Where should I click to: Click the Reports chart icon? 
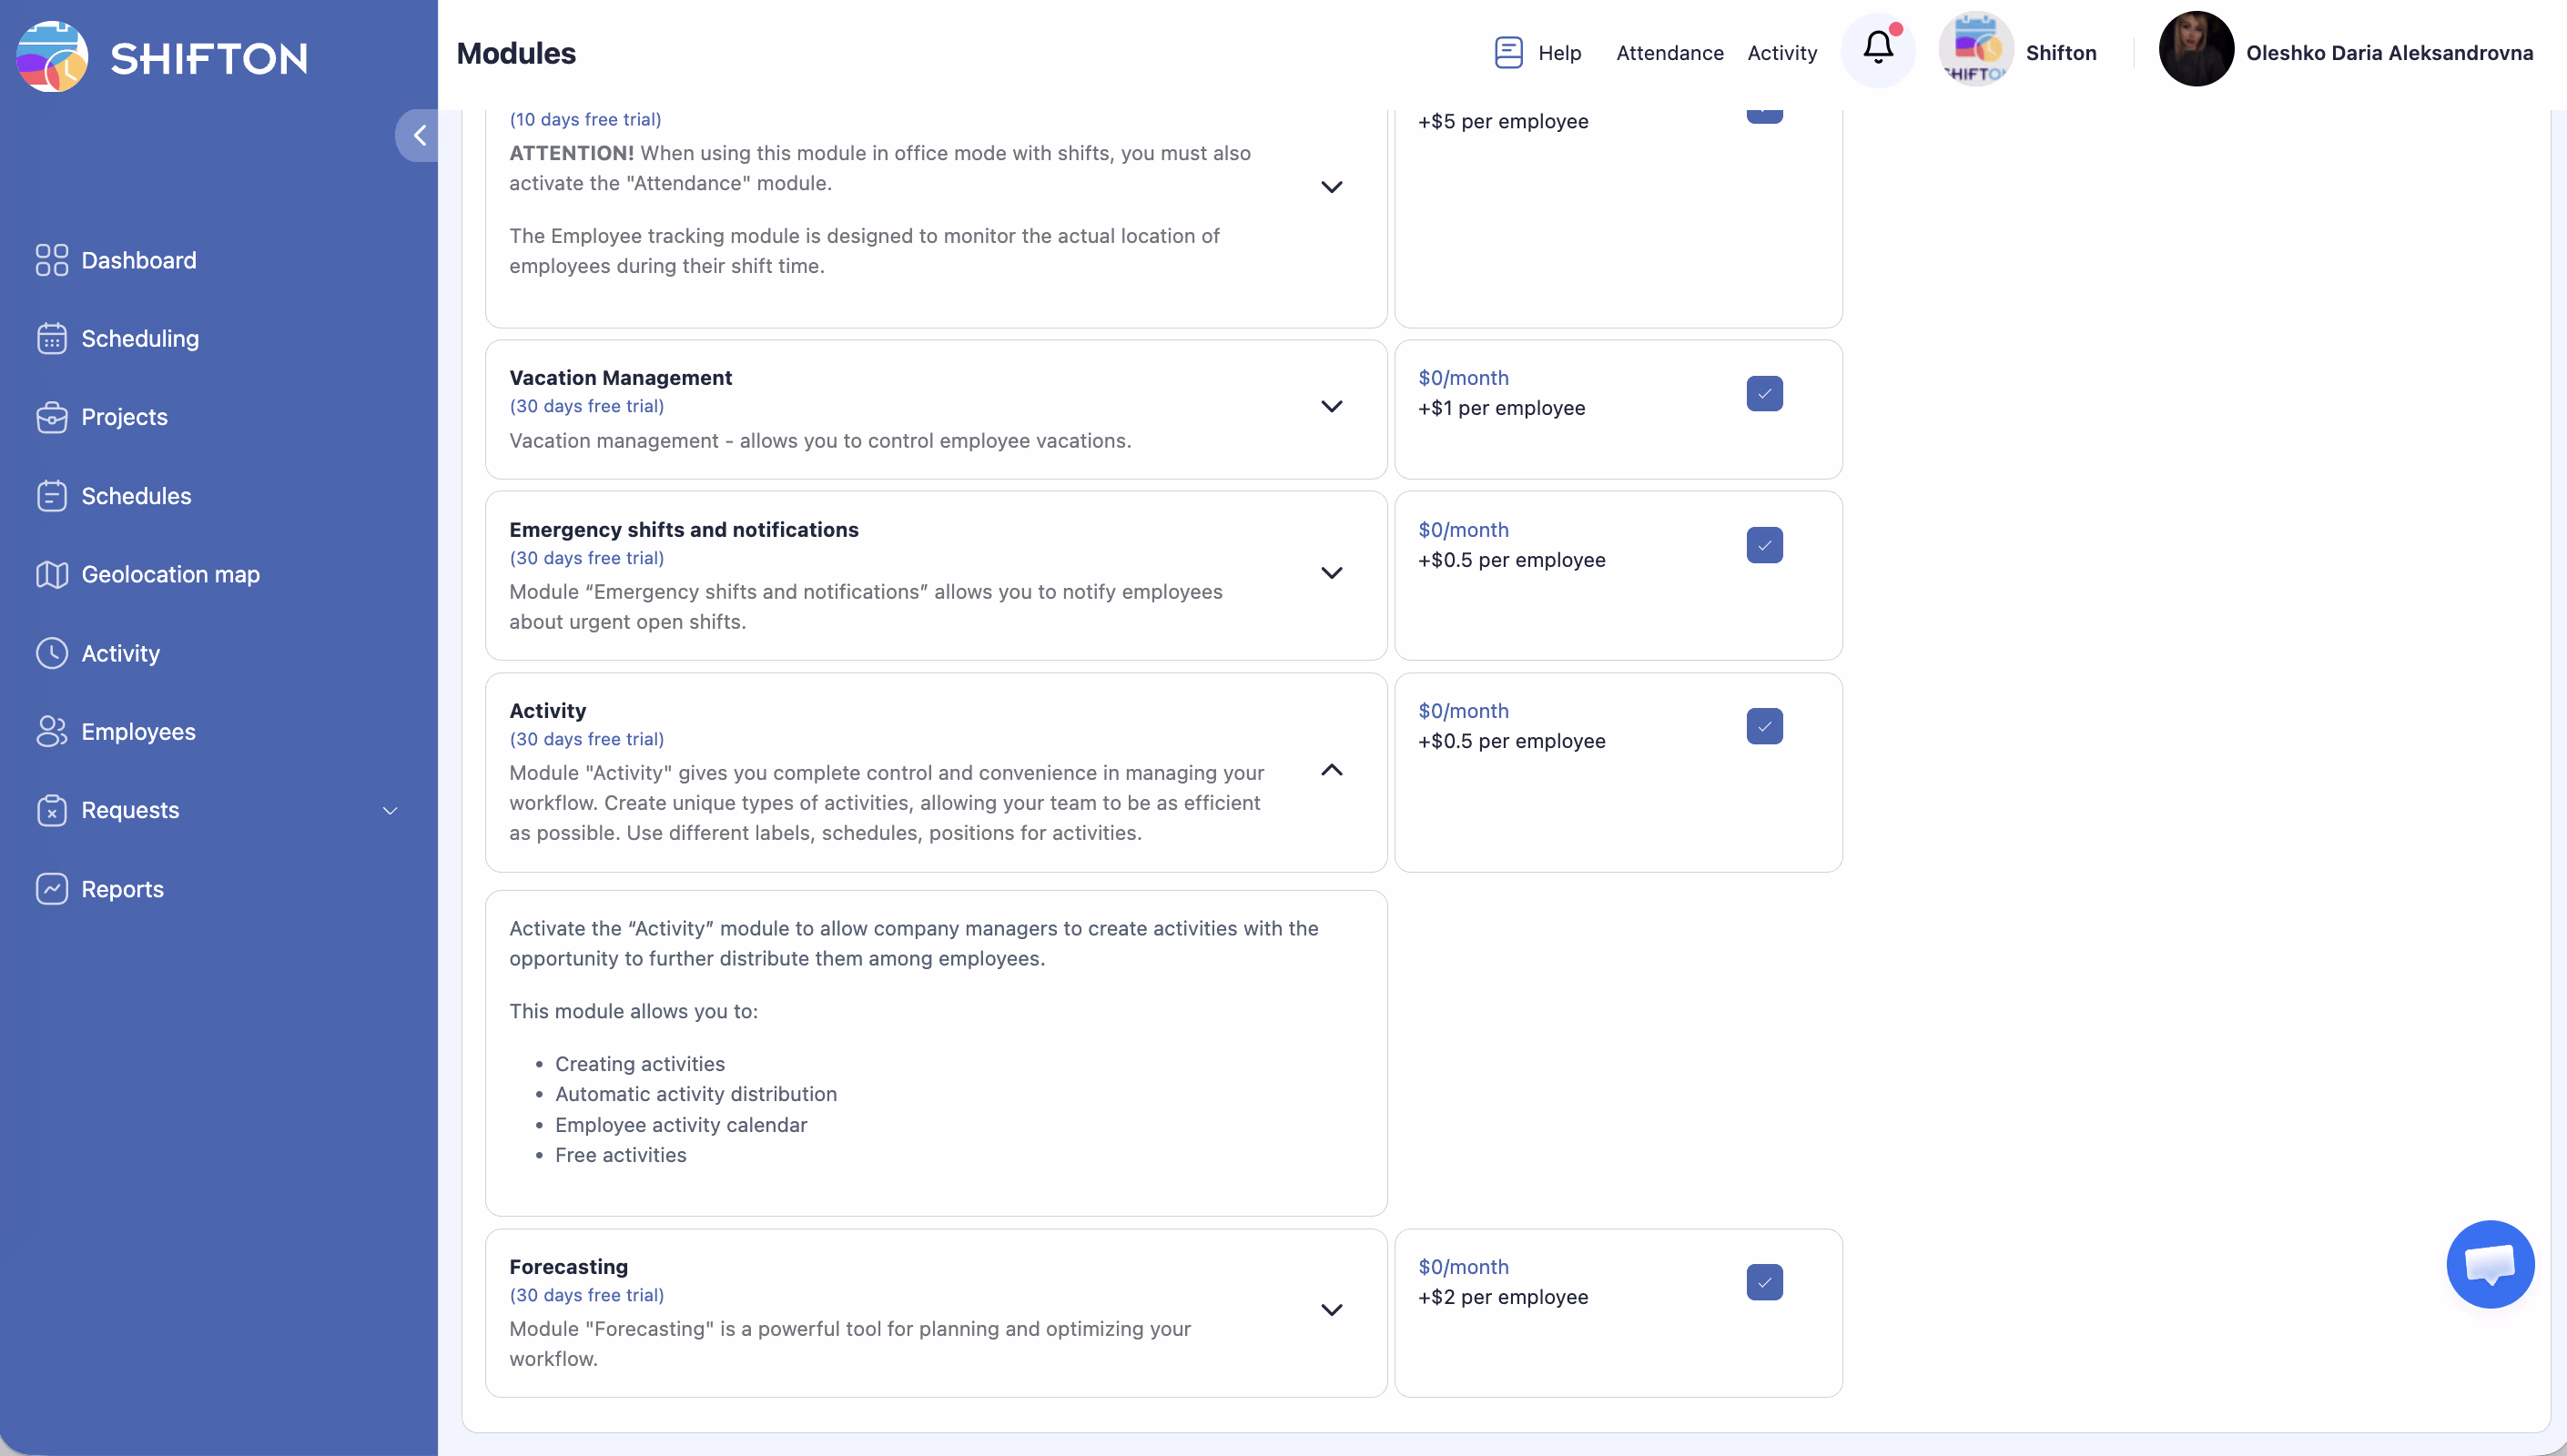click(x=52, y=889)
